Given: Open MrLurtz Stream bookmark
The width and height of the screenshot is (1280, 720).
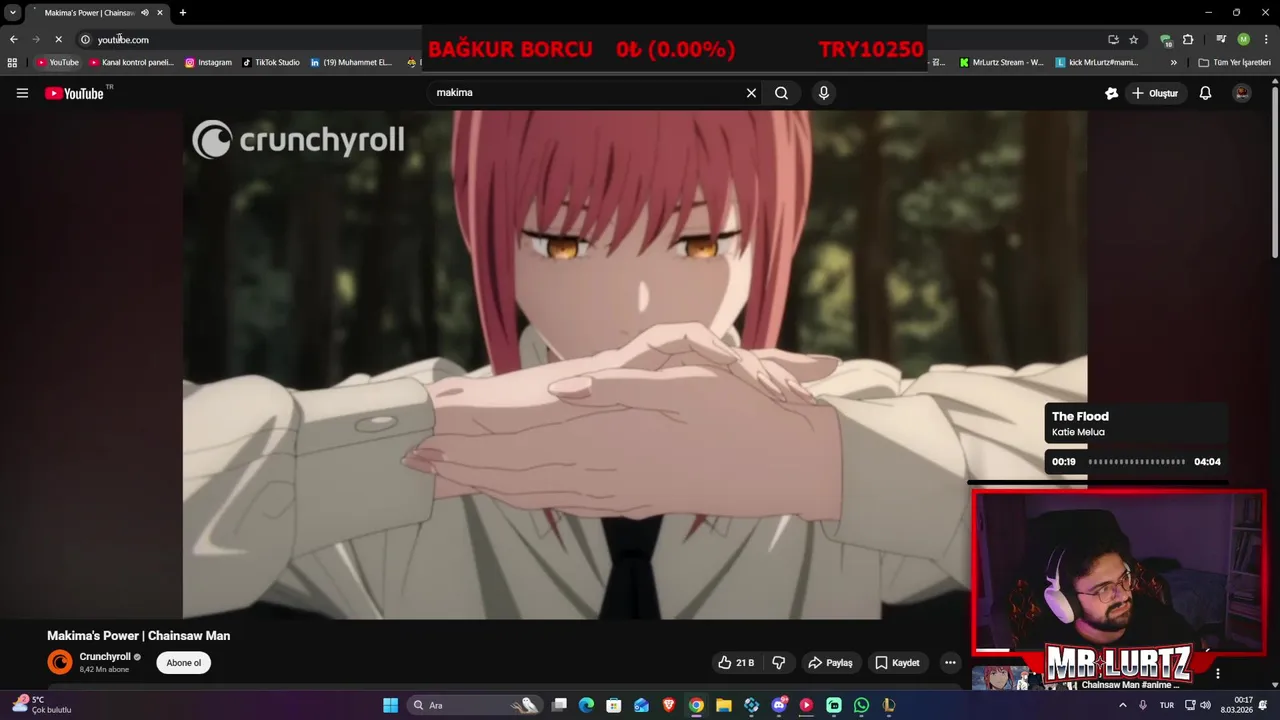Looking at the screenshot, I should point(1001,62).
